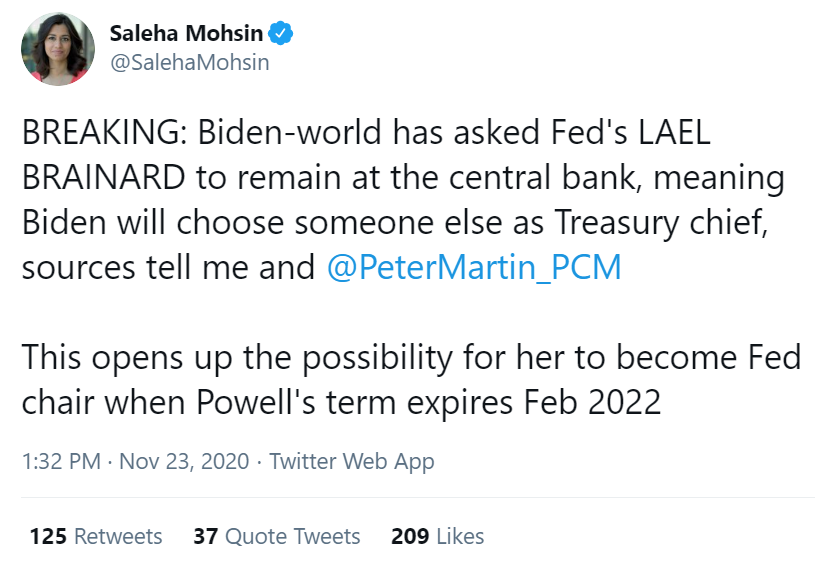View the 125 Retweets list

click(x=96, y=536)
